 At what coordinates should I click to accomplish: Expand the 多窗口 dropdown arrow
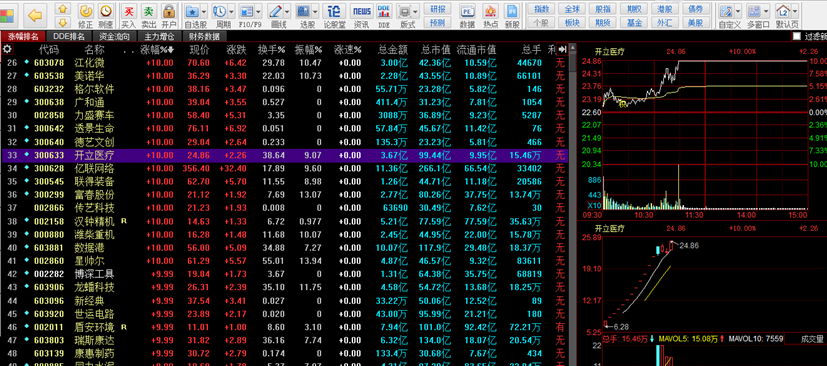[x=765, y=11]
